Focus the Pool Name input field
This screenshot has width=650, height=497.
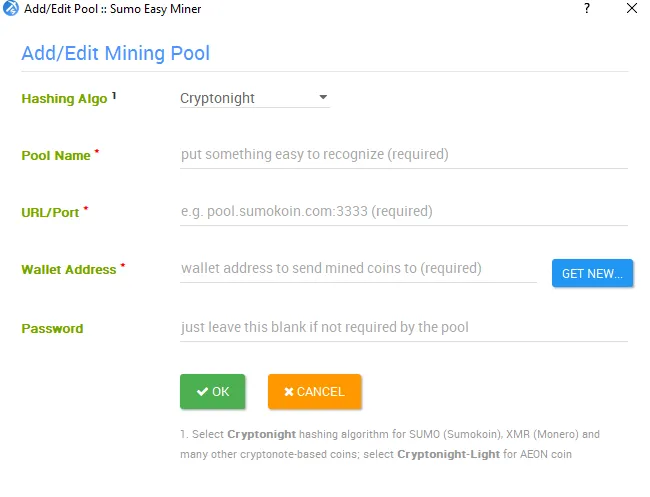click(404, 155)
